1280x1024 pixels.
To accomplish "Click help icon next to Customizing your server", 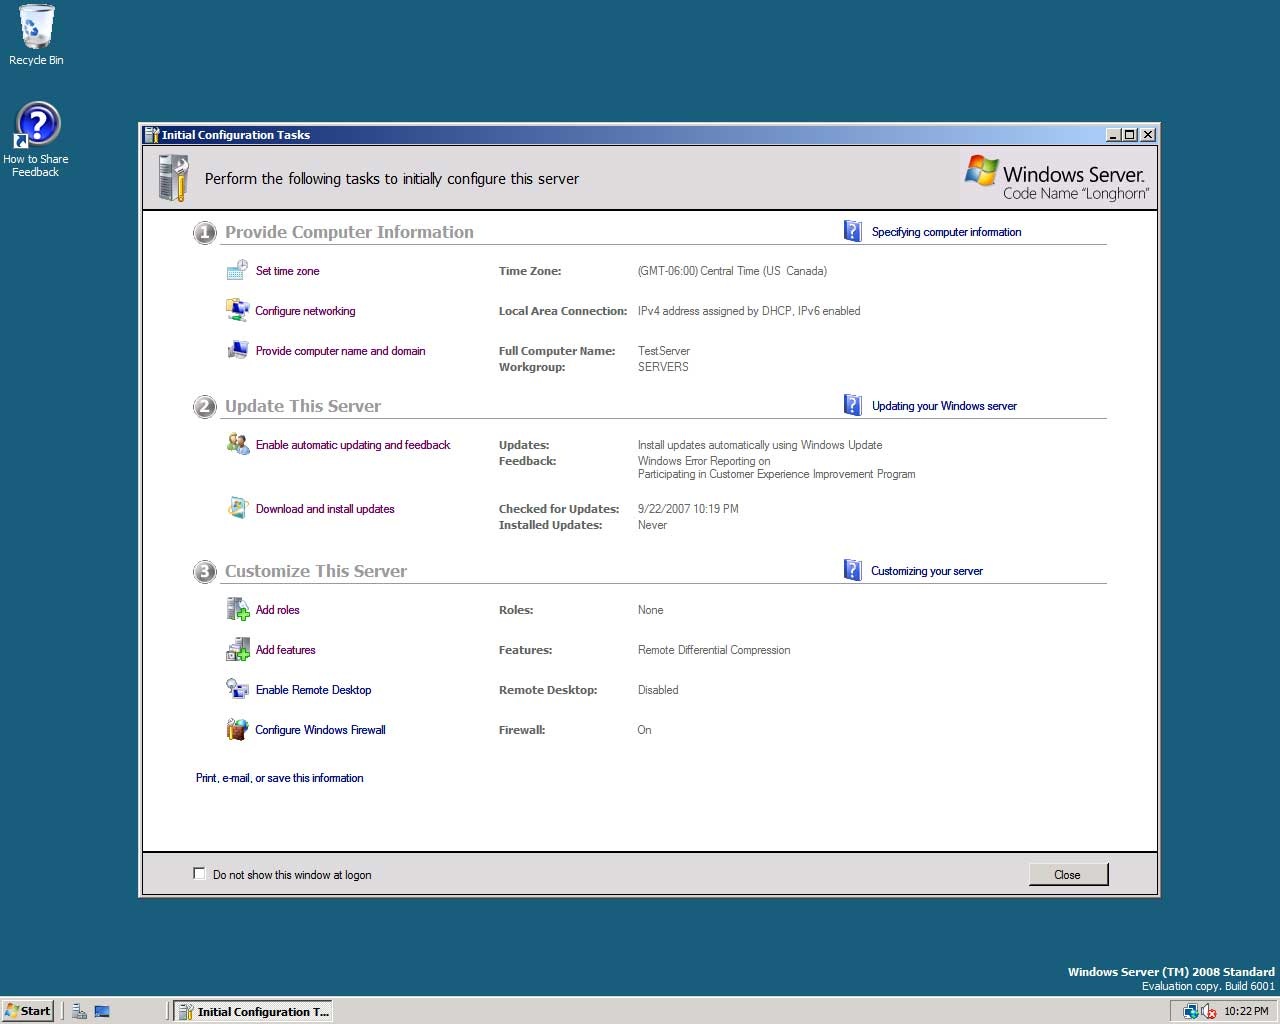I will click(x=853, y=570).
